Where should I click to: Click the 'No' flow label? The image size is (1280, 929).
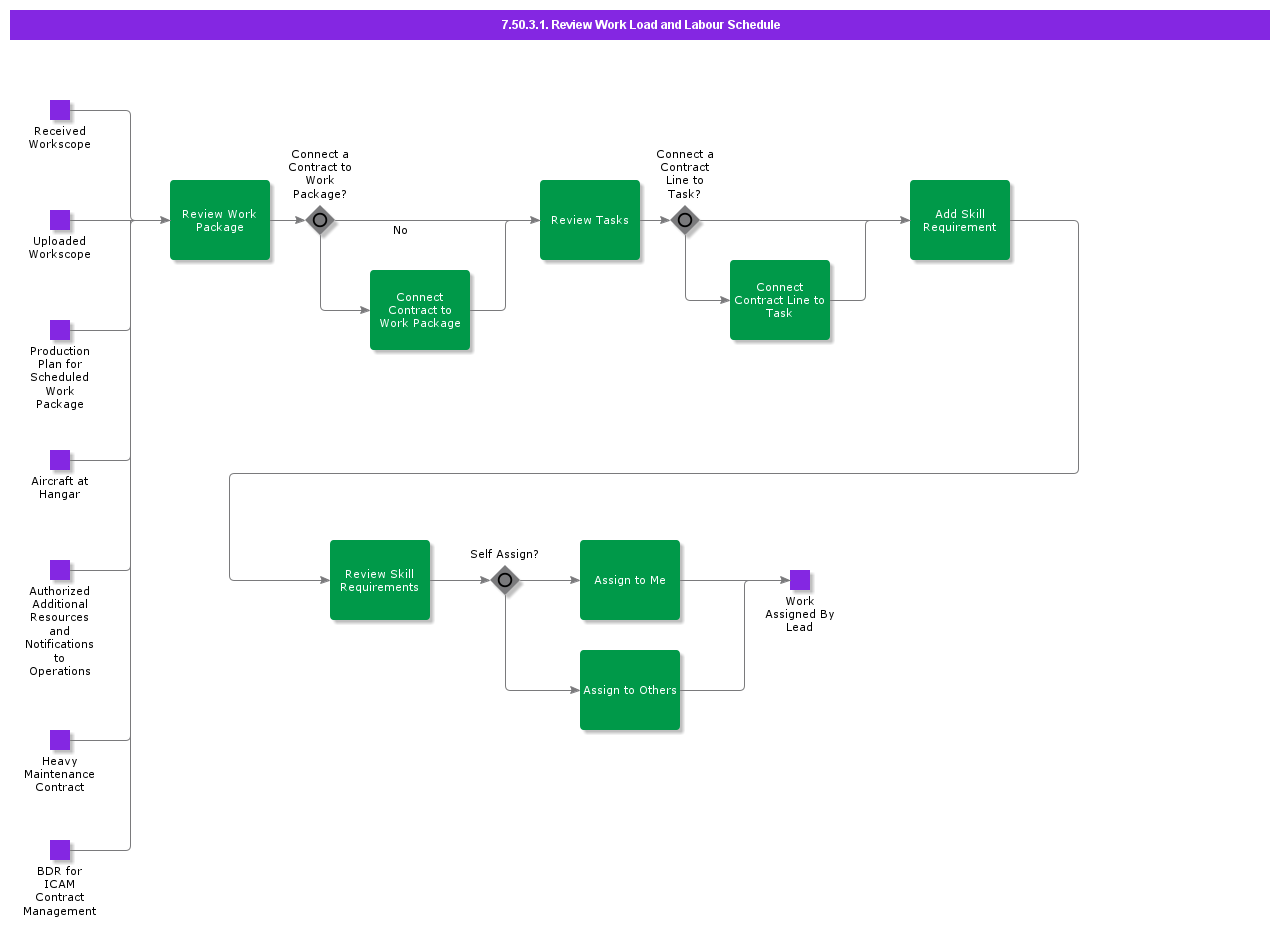[400, 230]
